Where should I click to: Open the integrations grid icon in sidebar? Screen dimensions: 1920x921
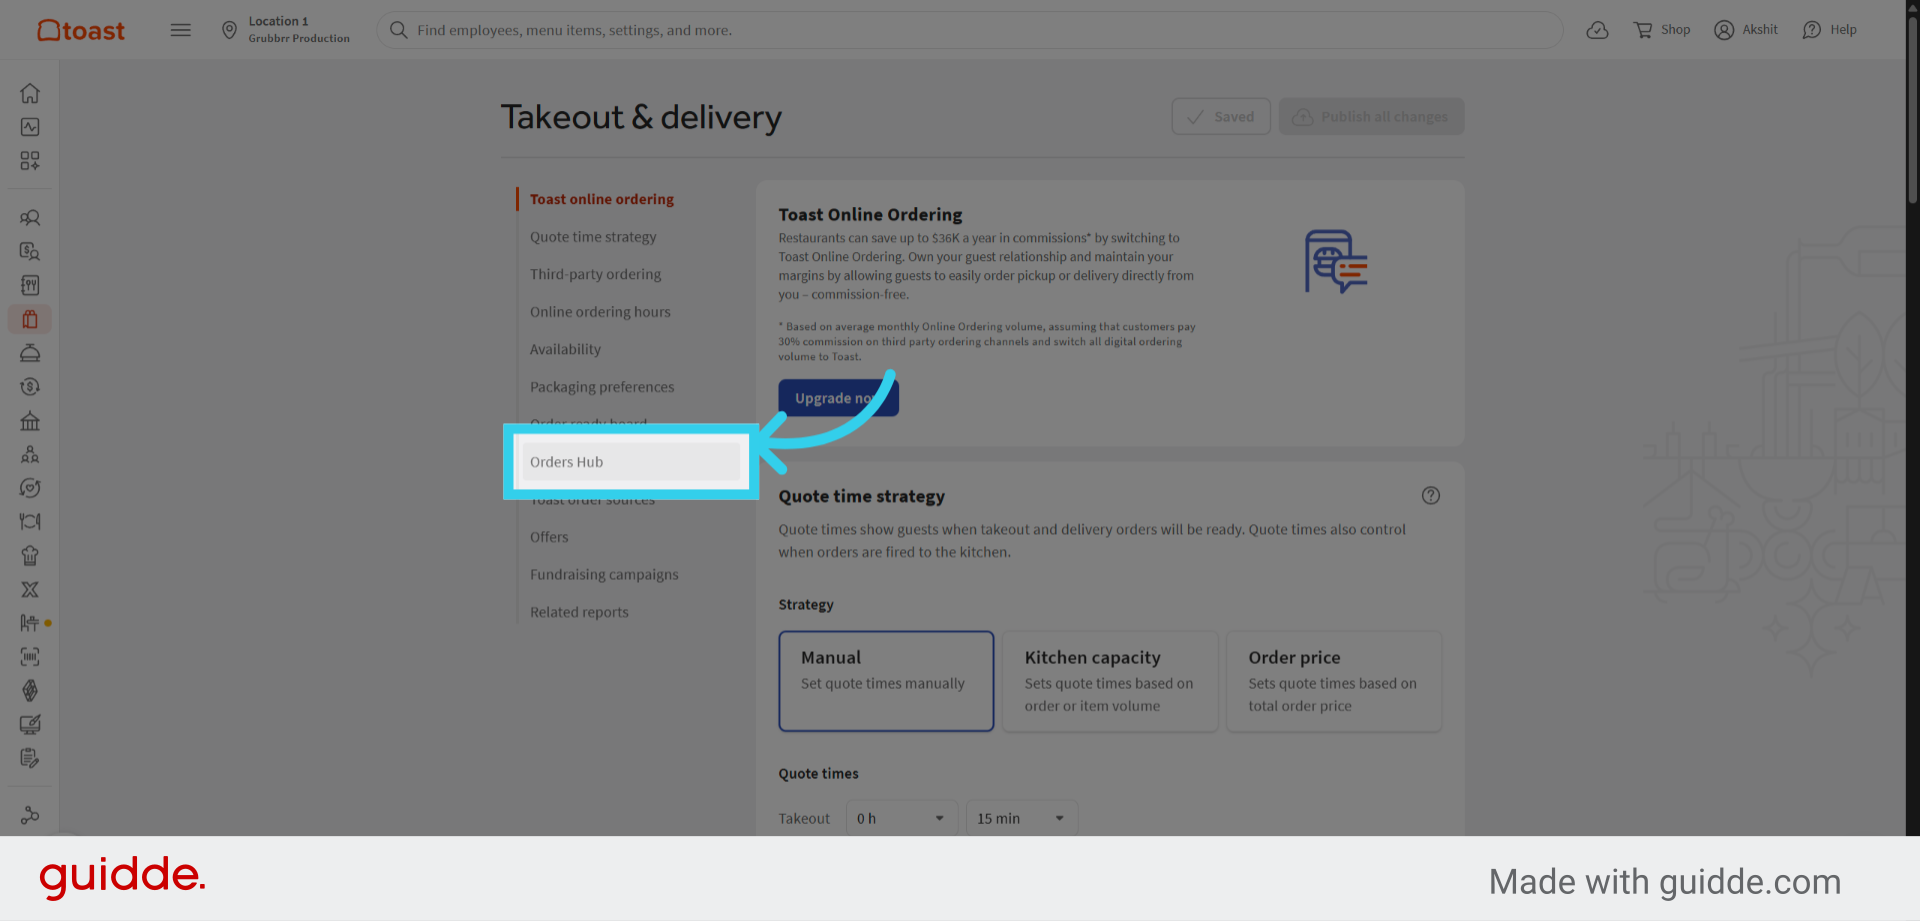pos(30,161)
